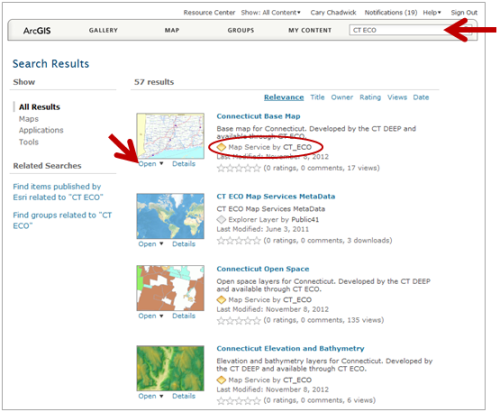Click Sign Out
This screenshot has height=412, width=500.
pos(464,13)
